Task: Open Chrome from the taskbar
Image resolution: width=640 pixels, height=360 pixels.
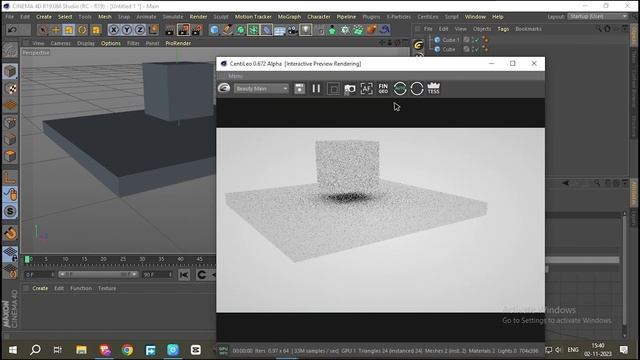Action: (x=127, y=350)
